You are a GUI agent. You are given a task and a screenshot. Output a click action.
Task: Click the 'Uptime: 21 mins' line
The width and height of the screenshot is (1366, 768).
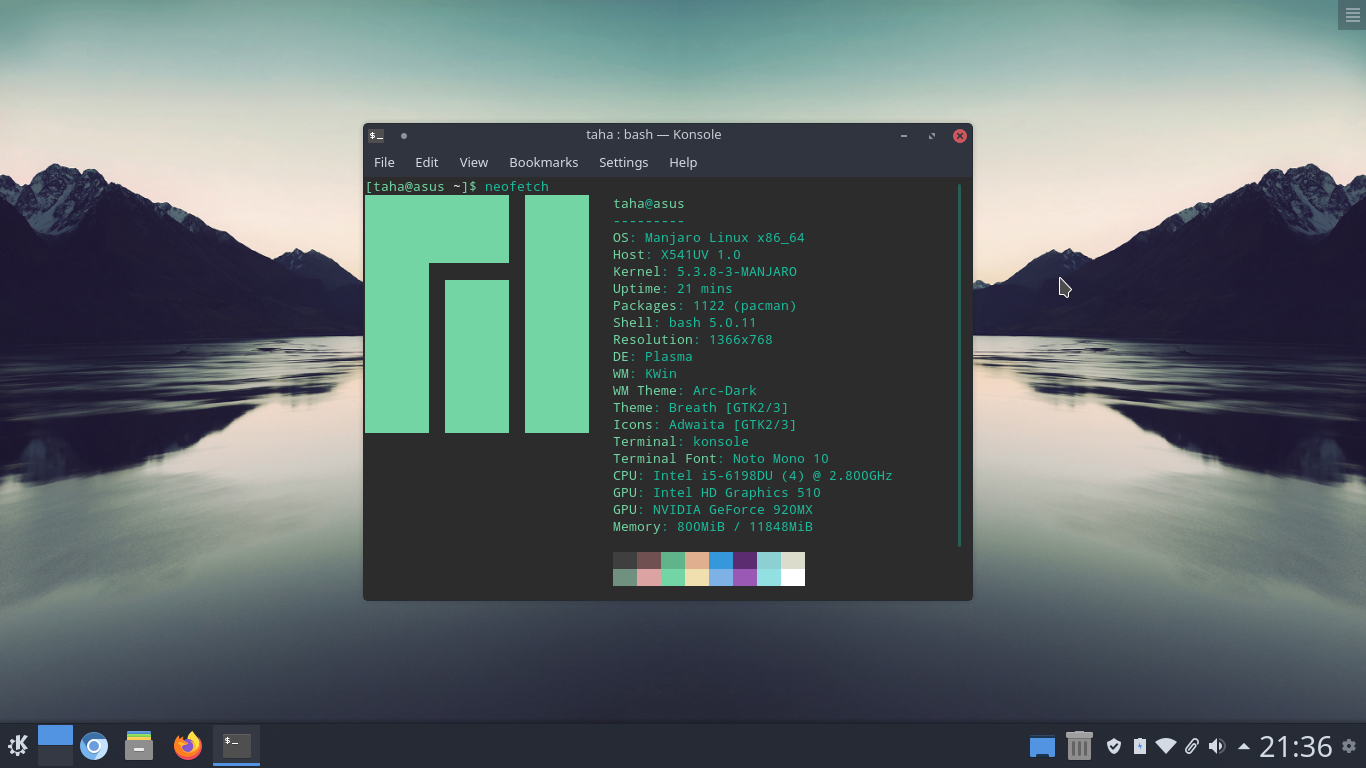point(673,289)
